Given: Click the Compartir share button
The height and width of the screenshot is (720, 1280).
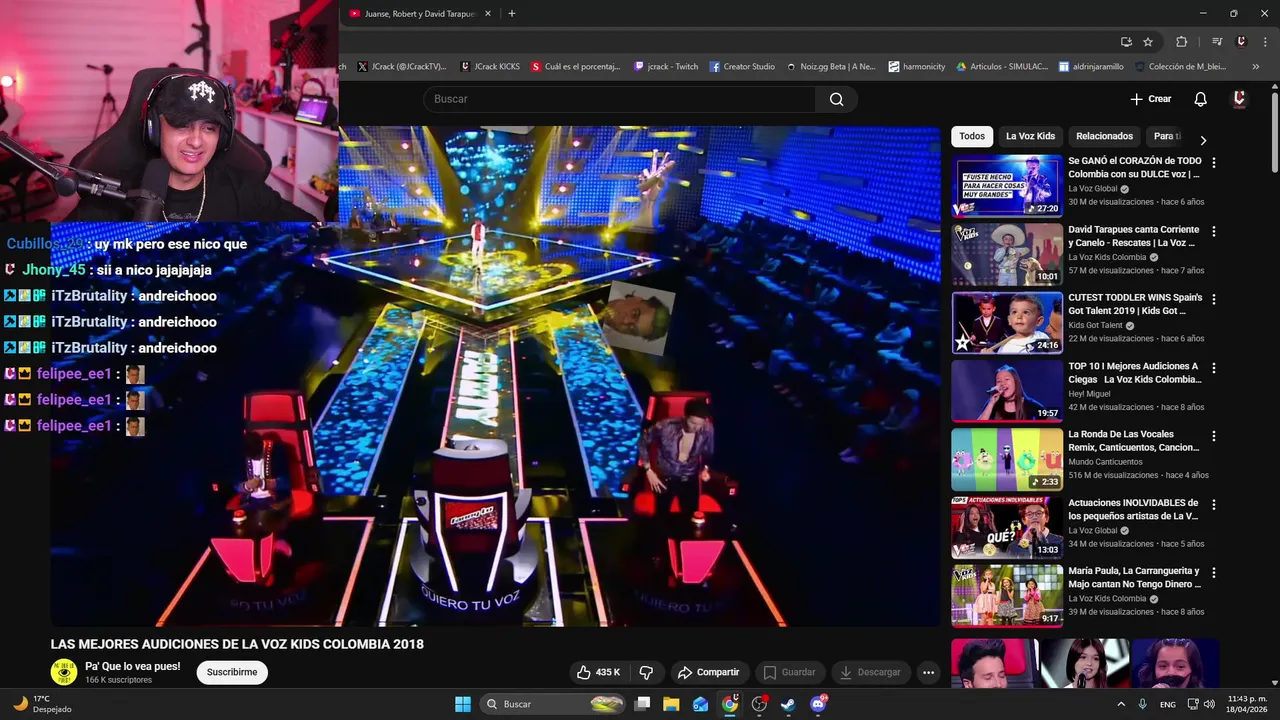Looking at the screenshot, I should [x=708, y=672].
